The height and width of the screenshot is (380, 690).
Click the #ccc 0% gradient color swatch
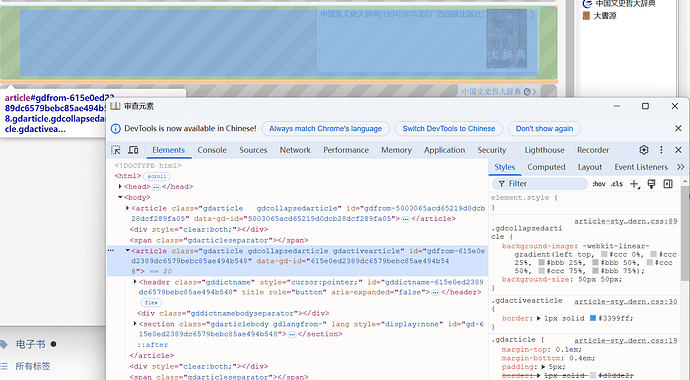(604, 254)
